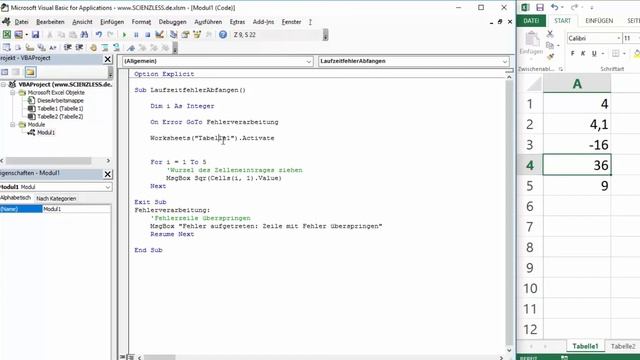Image resolution: width=640 pixels, height=360 pixels.
Task: Toggle underline (U) in the Excel ribbon
Action: coord(594,53)
